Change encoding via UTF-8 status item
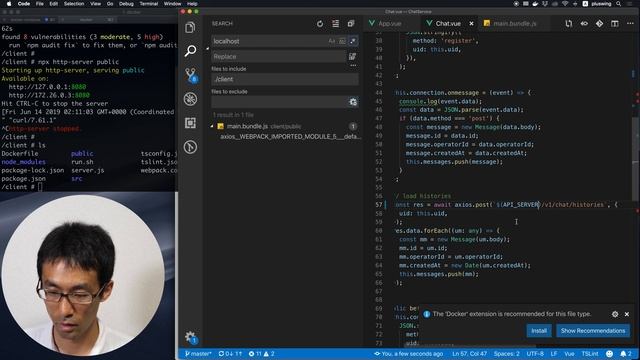This screenshot has height=360, width=640. [x=535, y=353]
